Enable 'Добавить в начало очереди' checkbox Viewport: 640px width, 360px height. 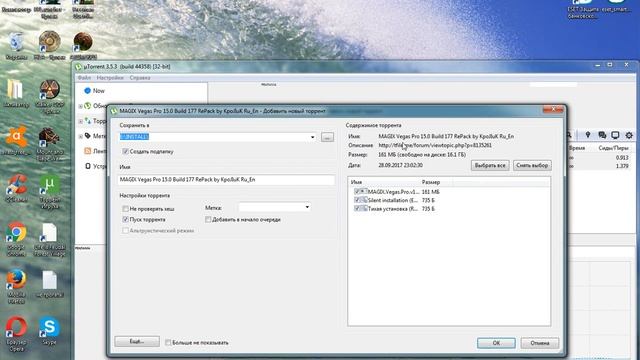(208, 220)
